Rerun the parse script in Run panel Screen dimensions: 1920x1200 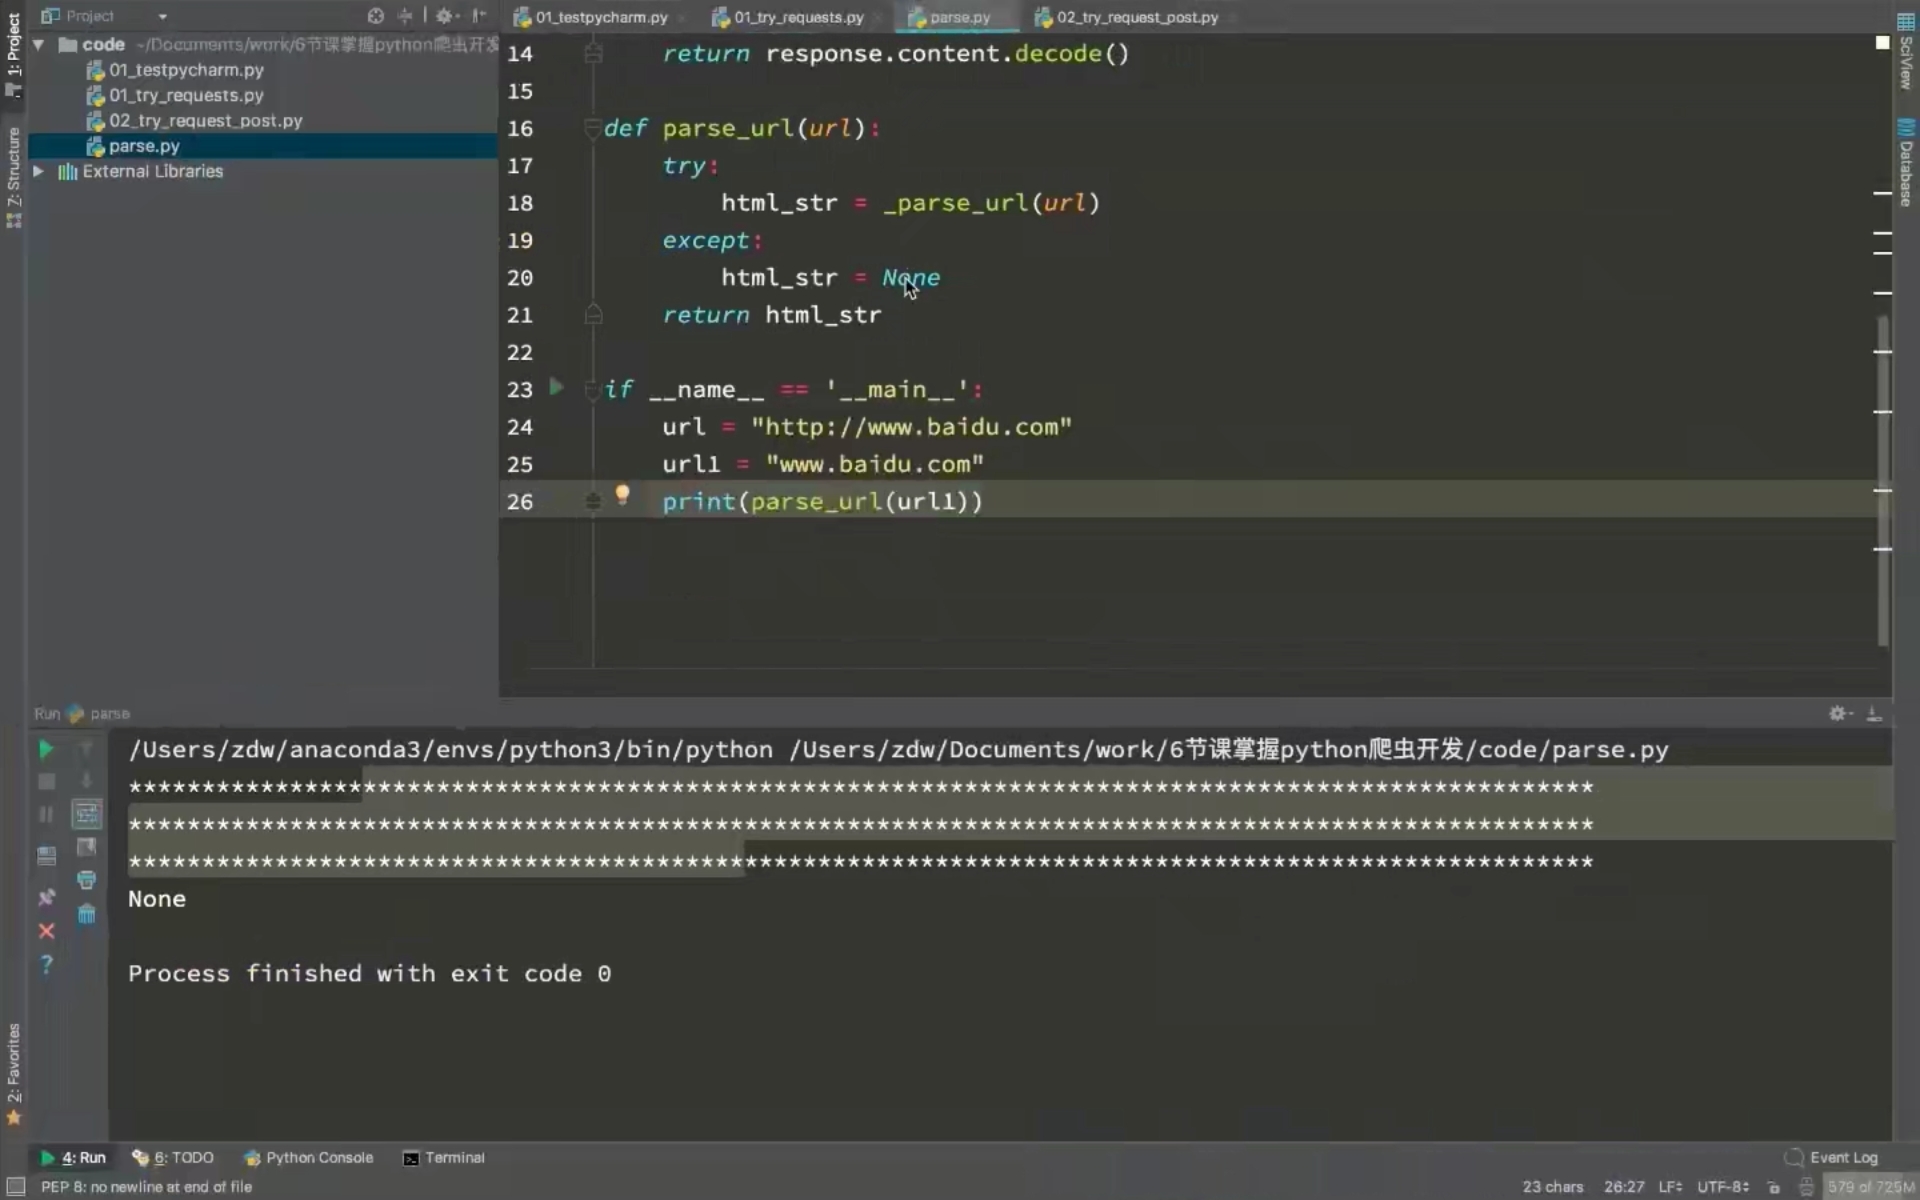(46, 749)
